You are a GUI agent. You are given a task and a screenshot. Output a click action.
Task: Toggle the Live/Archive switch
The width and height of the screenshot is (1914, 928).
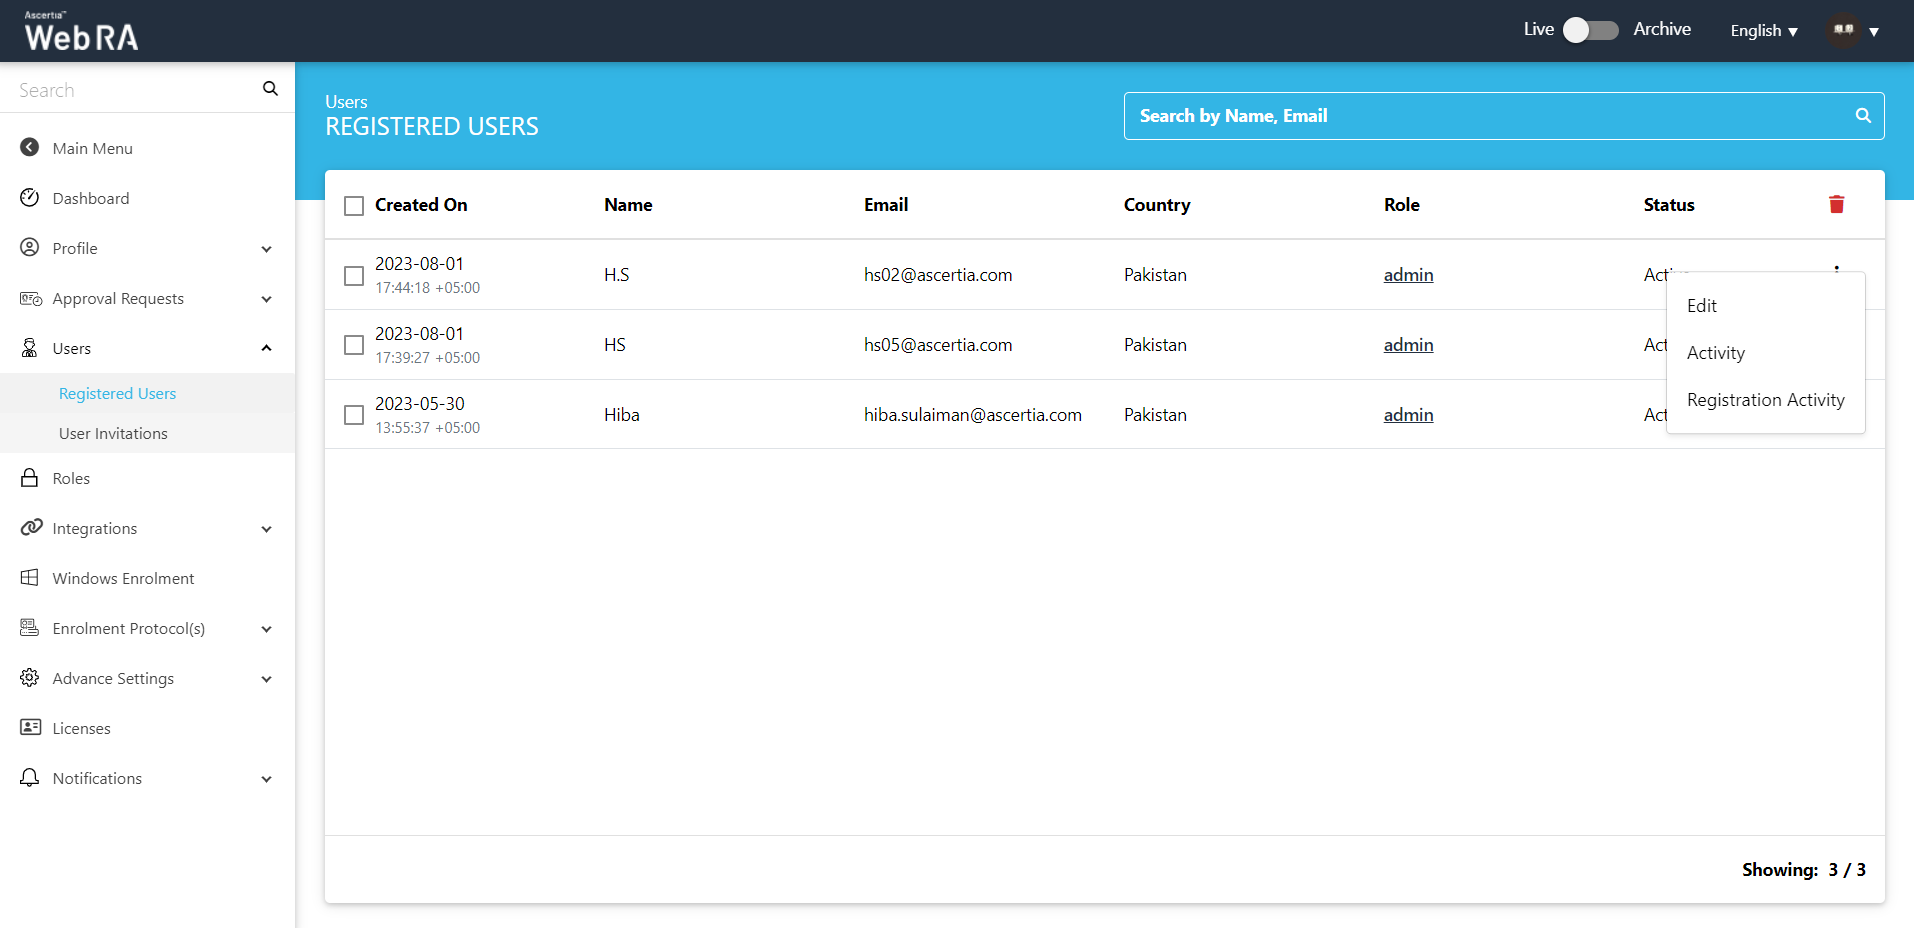click(x=1590, y=30)
